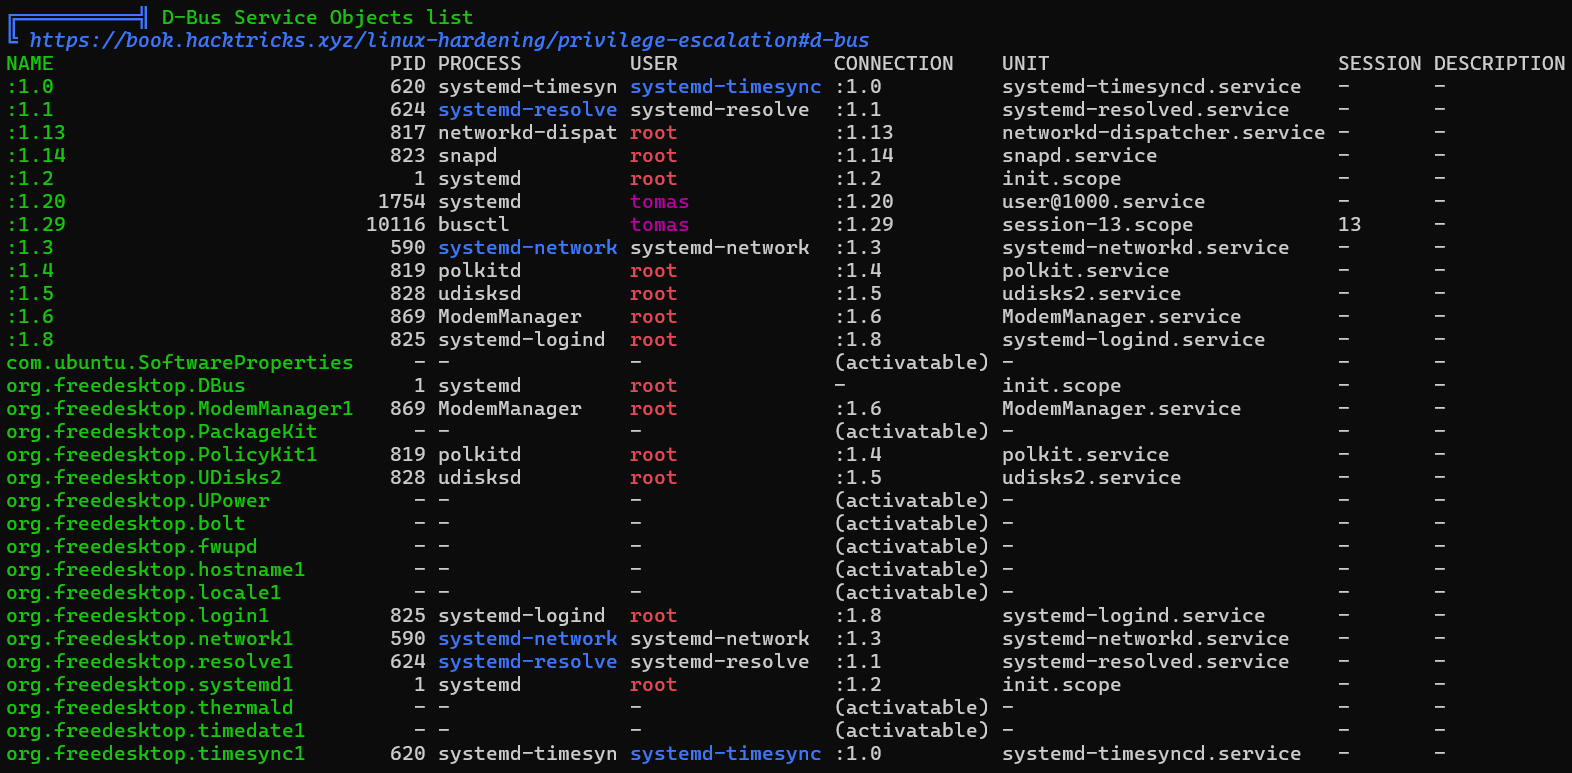1572x773 pixels.
Task: Click org.freedesktop.PolicyKit1 service entry
Action: click(x=162, y=454)
